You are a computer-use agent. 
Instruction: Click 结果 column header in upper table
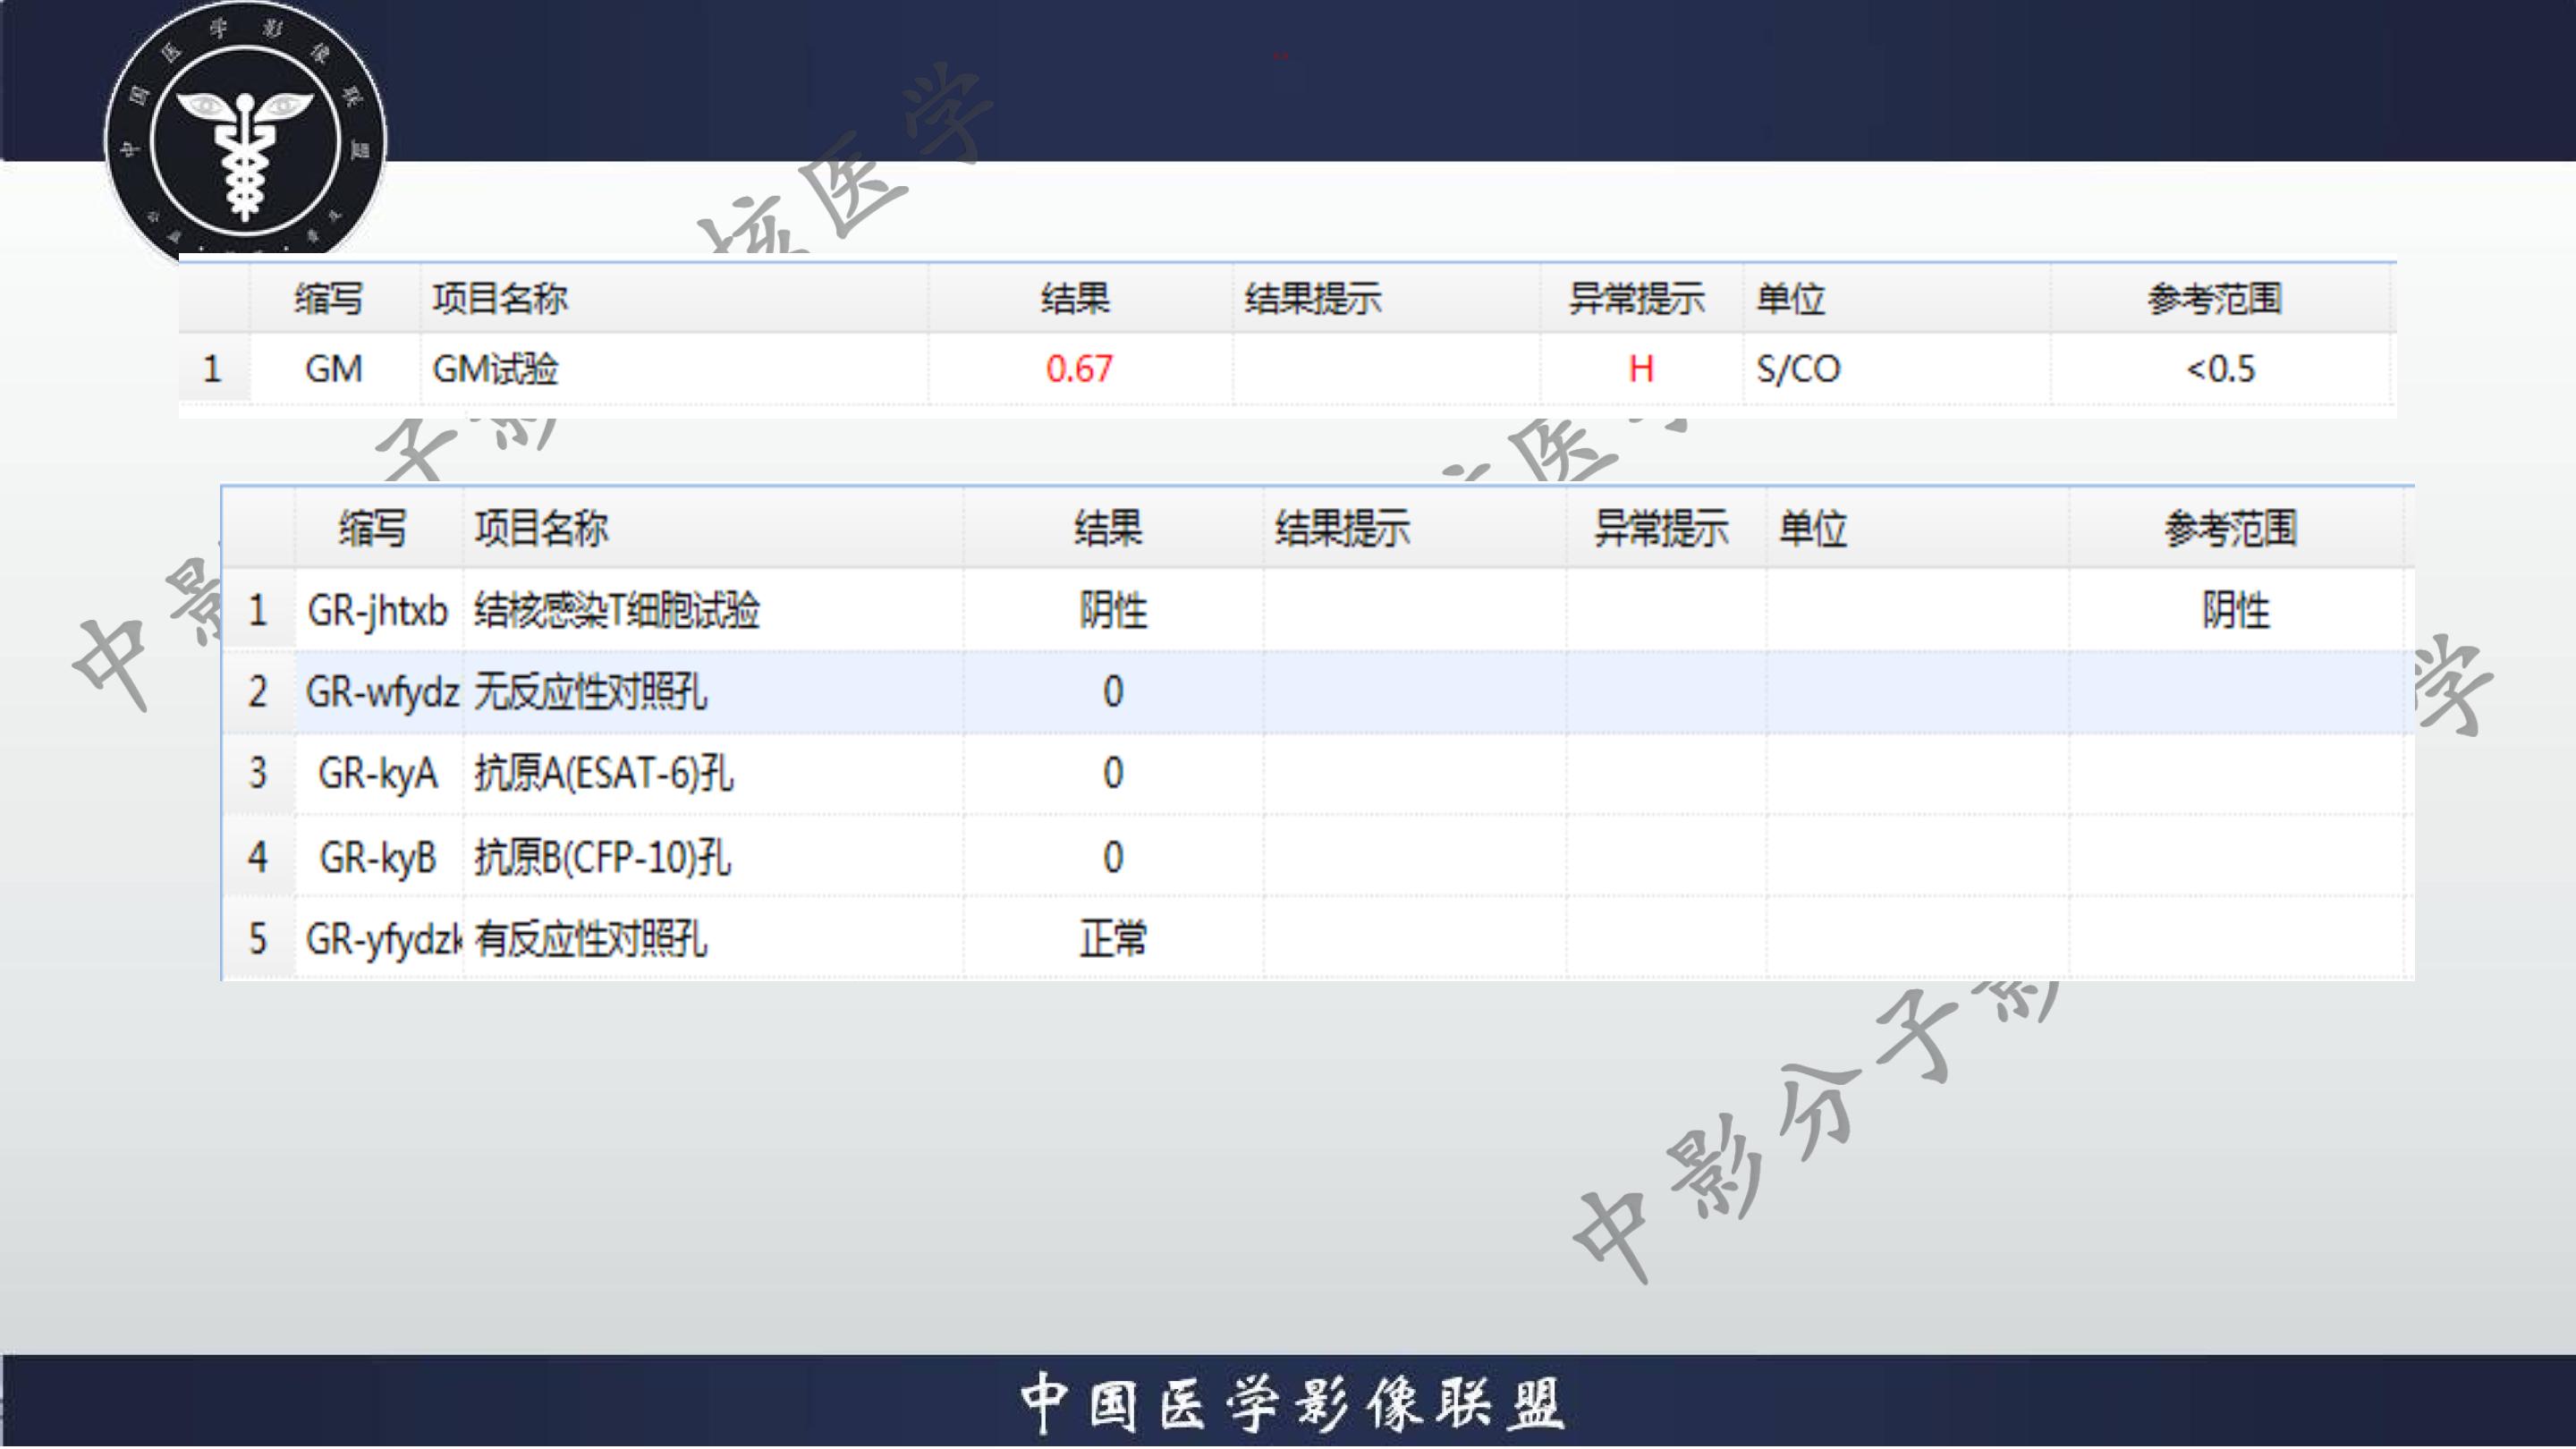[x=1075, y=299]
